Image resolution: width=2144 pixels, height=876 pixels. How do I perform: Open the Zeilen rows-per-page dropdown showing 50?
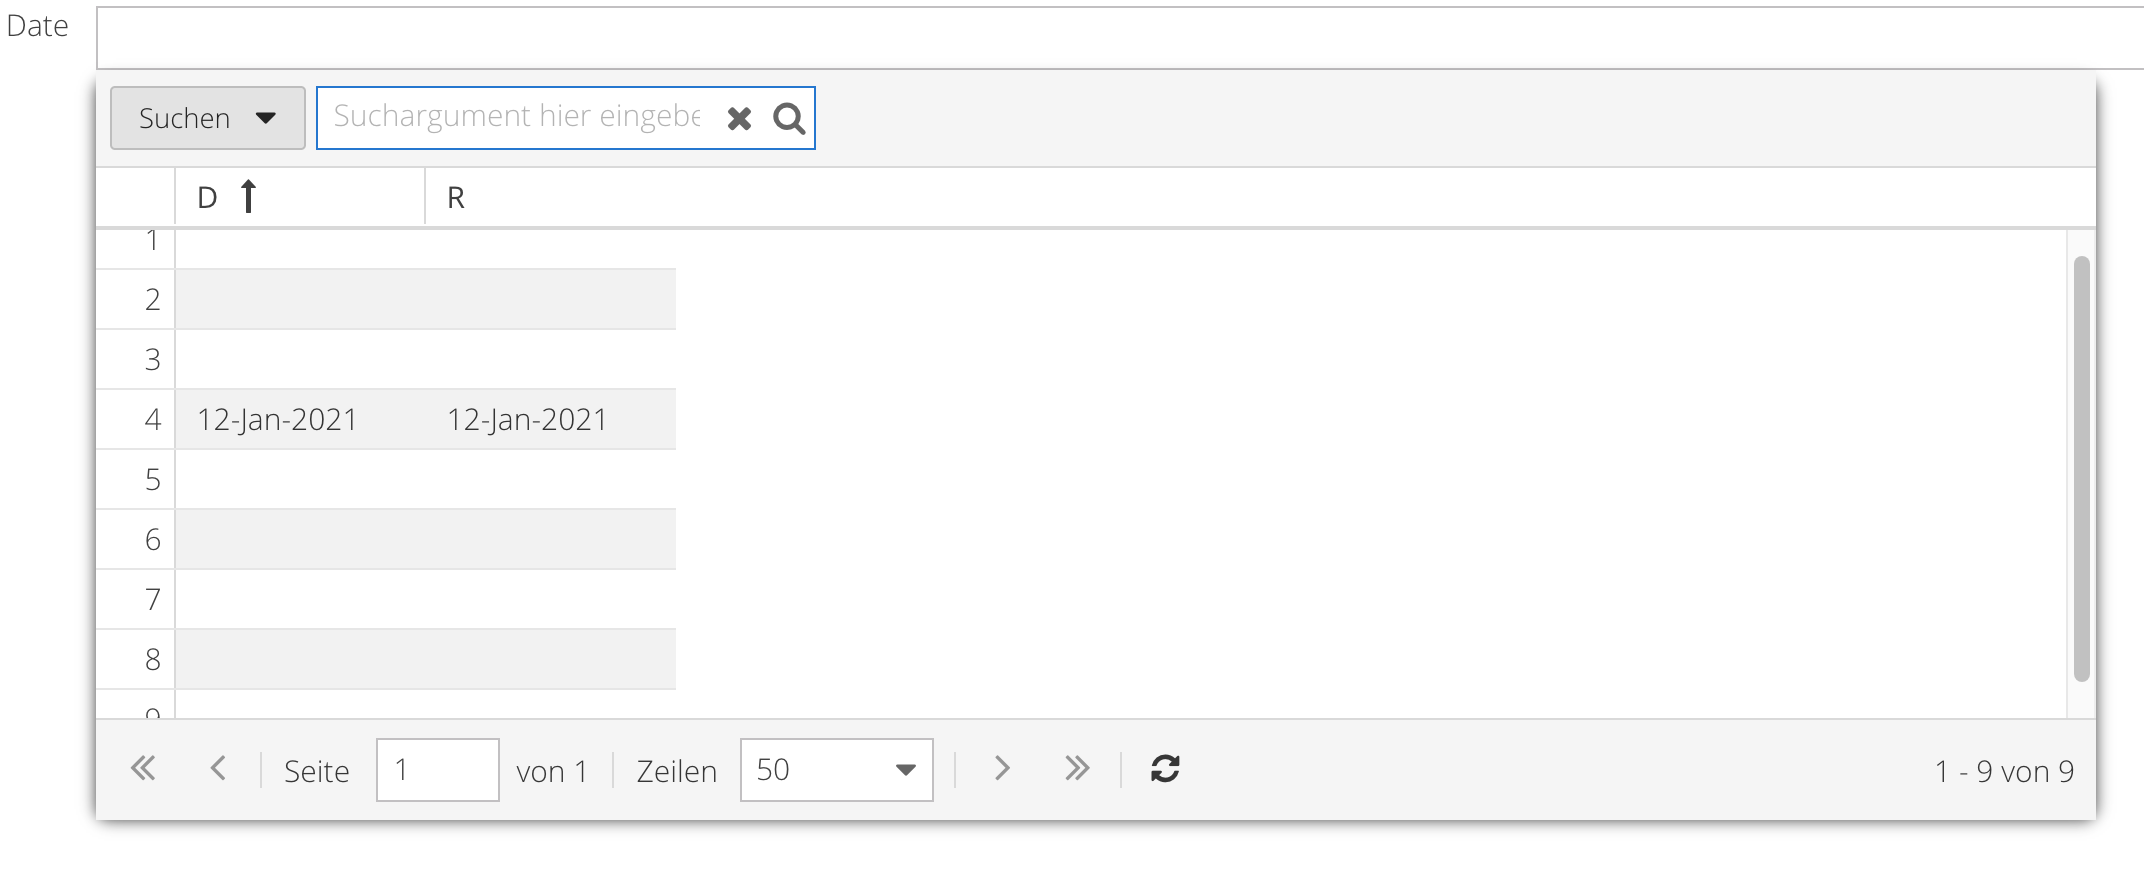point(835,769)
